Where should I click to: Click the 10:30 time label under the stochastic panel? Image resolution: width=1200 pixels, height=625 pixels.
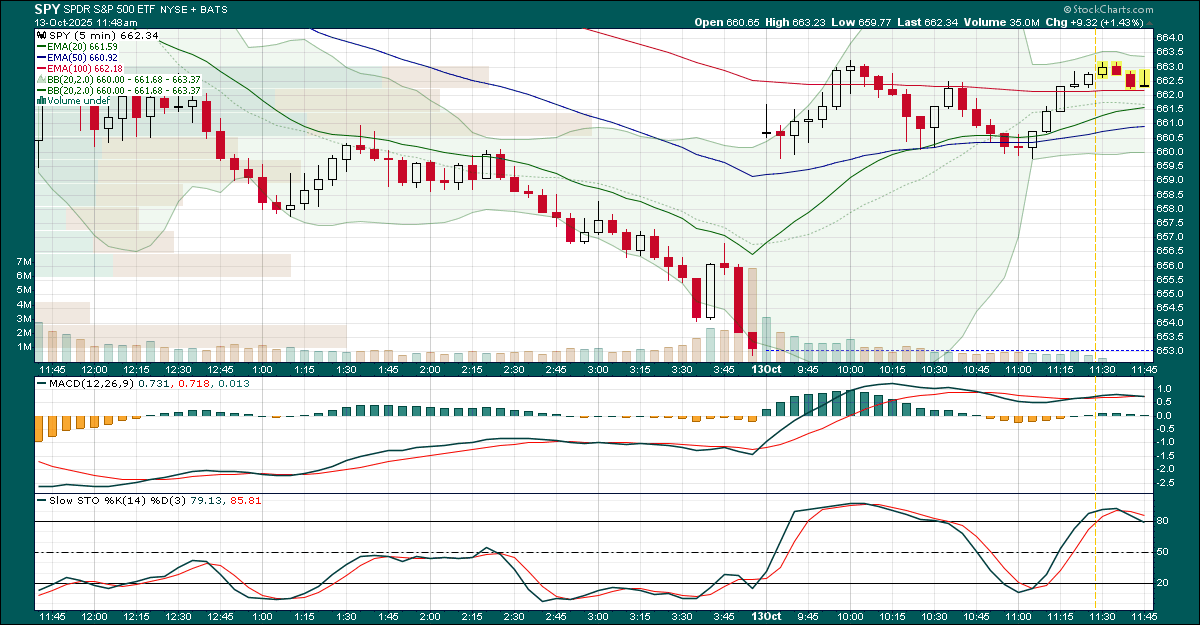(934, 617)
